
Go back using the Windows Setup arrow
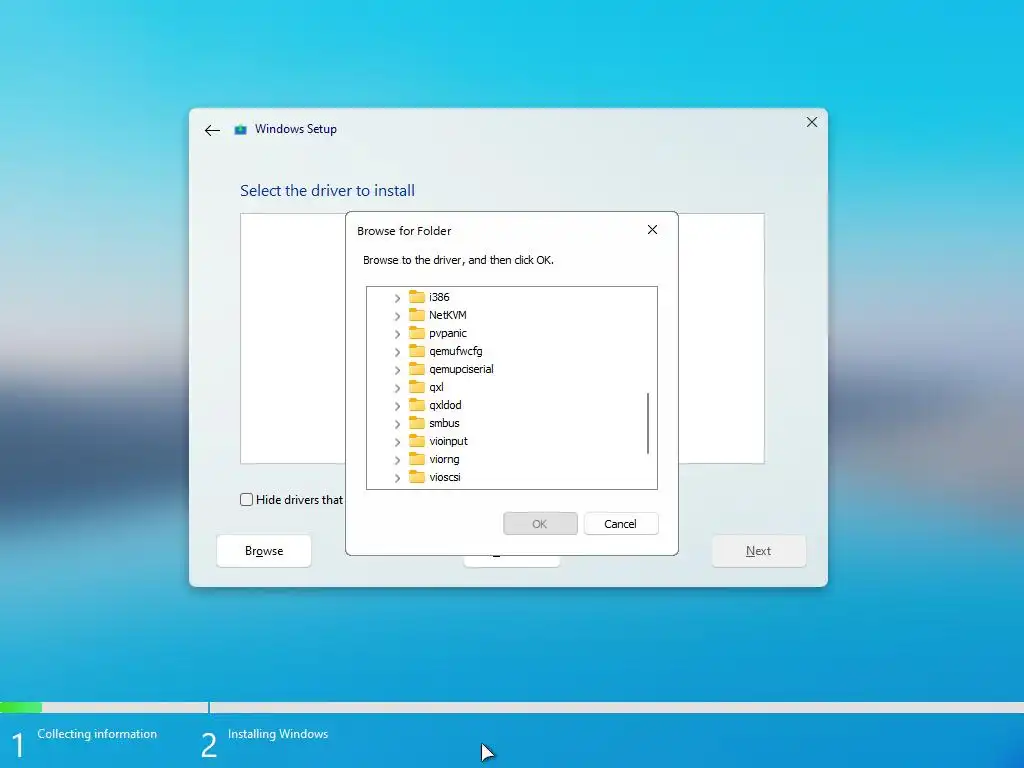pos(212,131)
